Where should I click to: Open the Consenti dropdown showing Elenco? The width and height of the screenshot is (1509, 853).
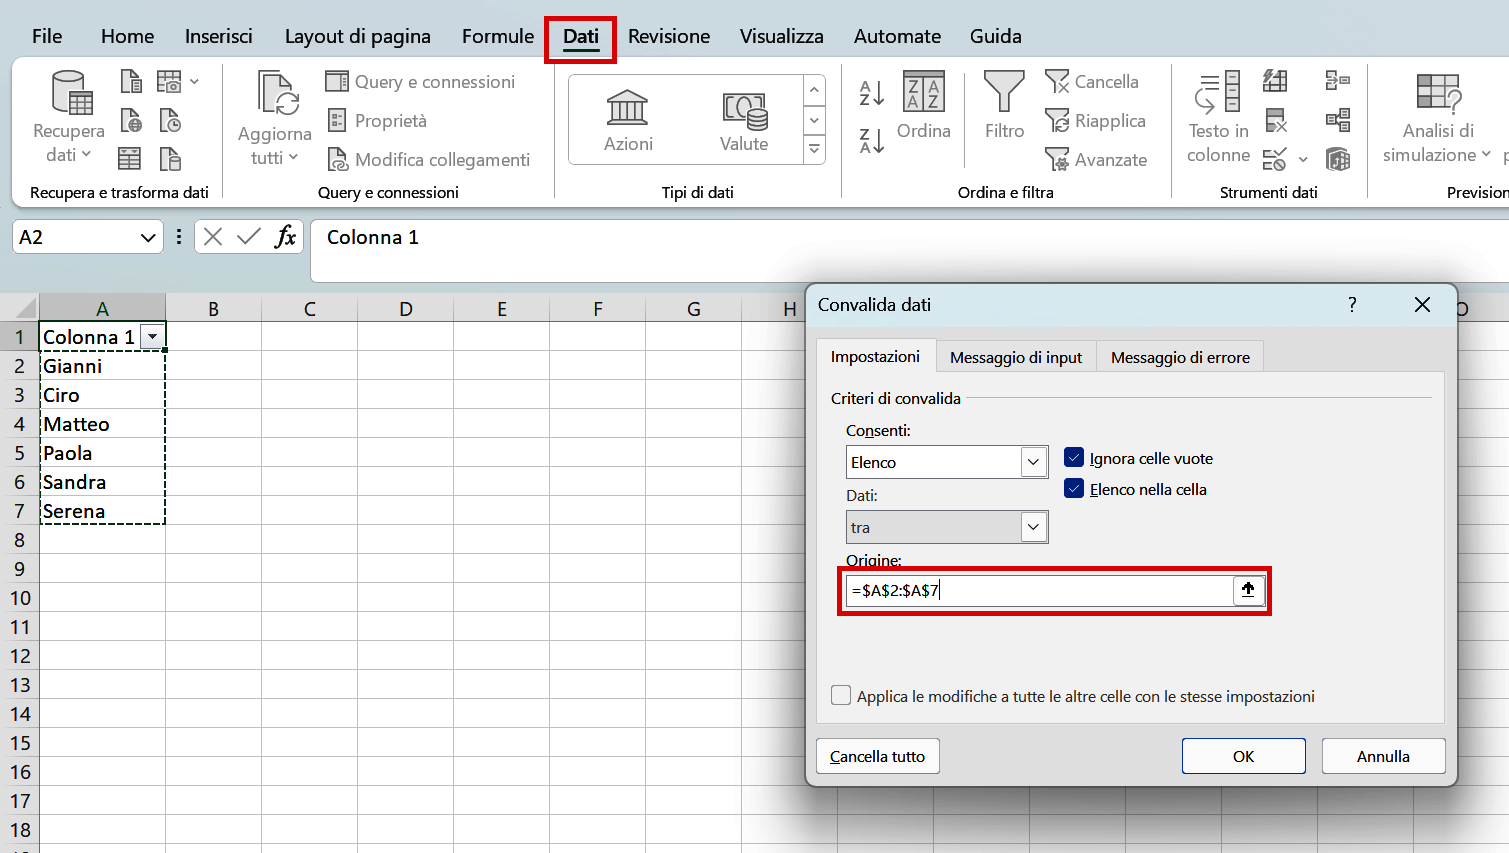[x=1034, y=461]
